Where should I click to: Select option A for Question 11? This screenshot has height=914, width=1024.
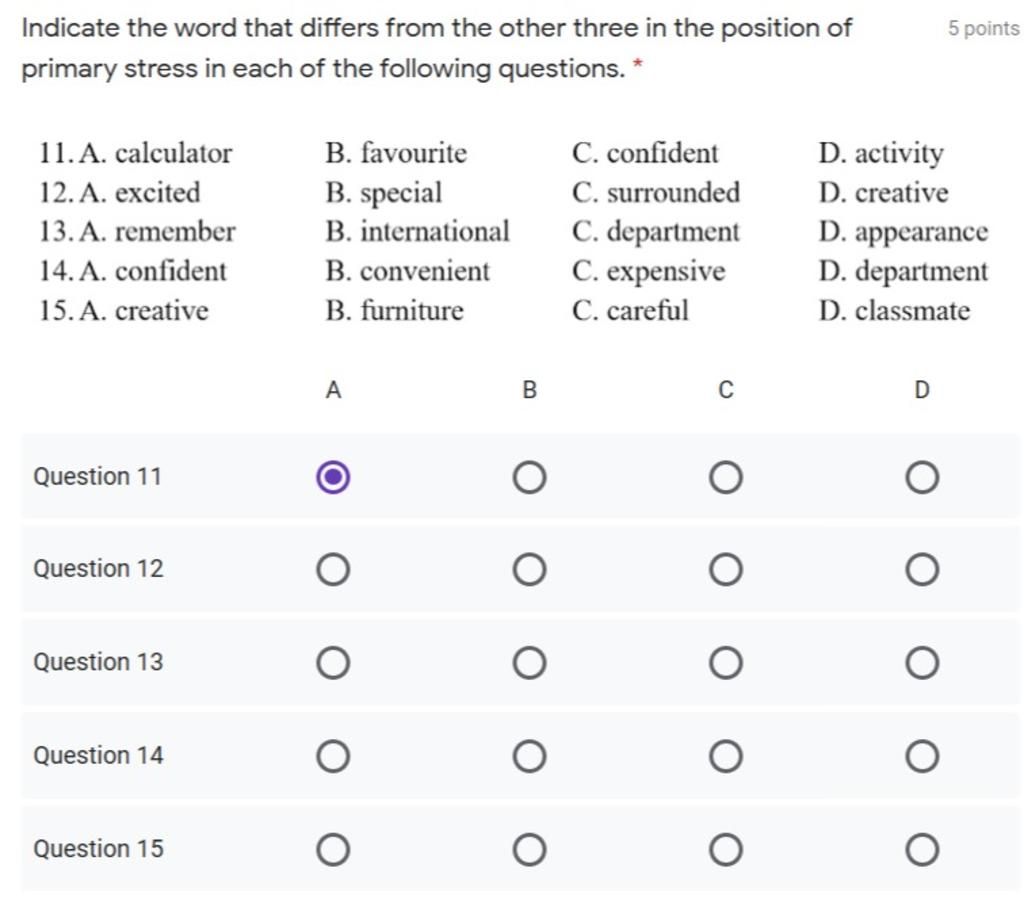tap(333, 477)
